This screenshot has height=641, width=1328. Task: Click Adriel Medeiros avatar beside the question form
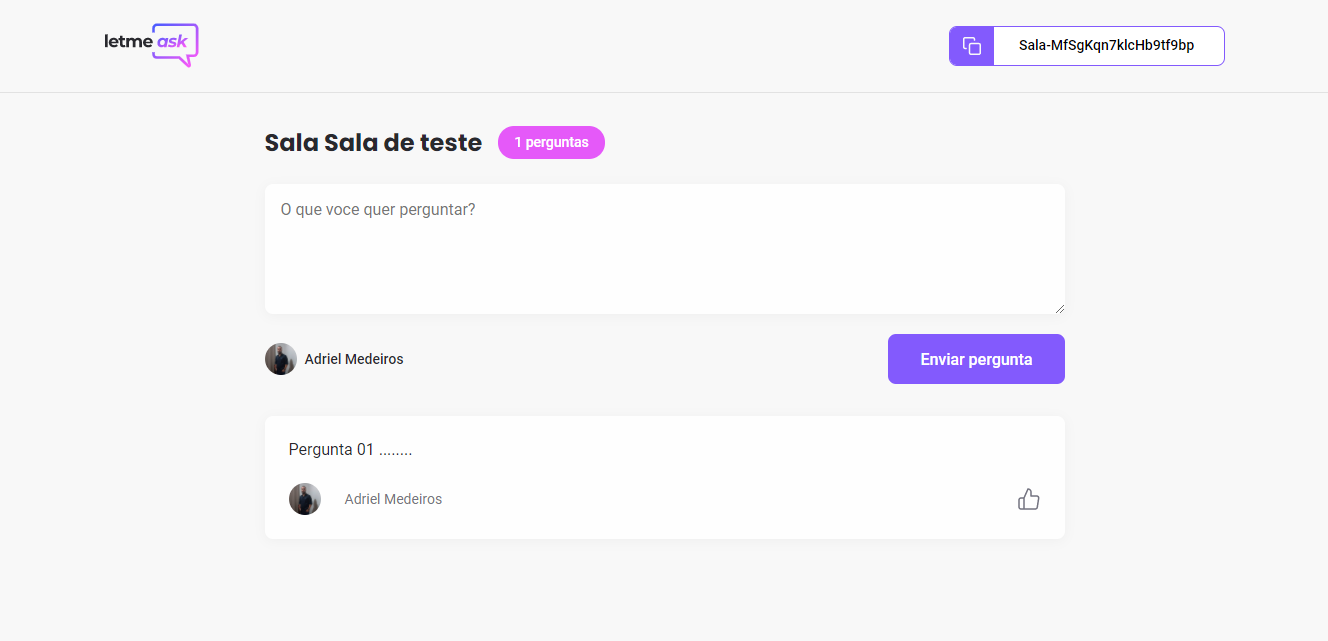[x=281, y=358]
